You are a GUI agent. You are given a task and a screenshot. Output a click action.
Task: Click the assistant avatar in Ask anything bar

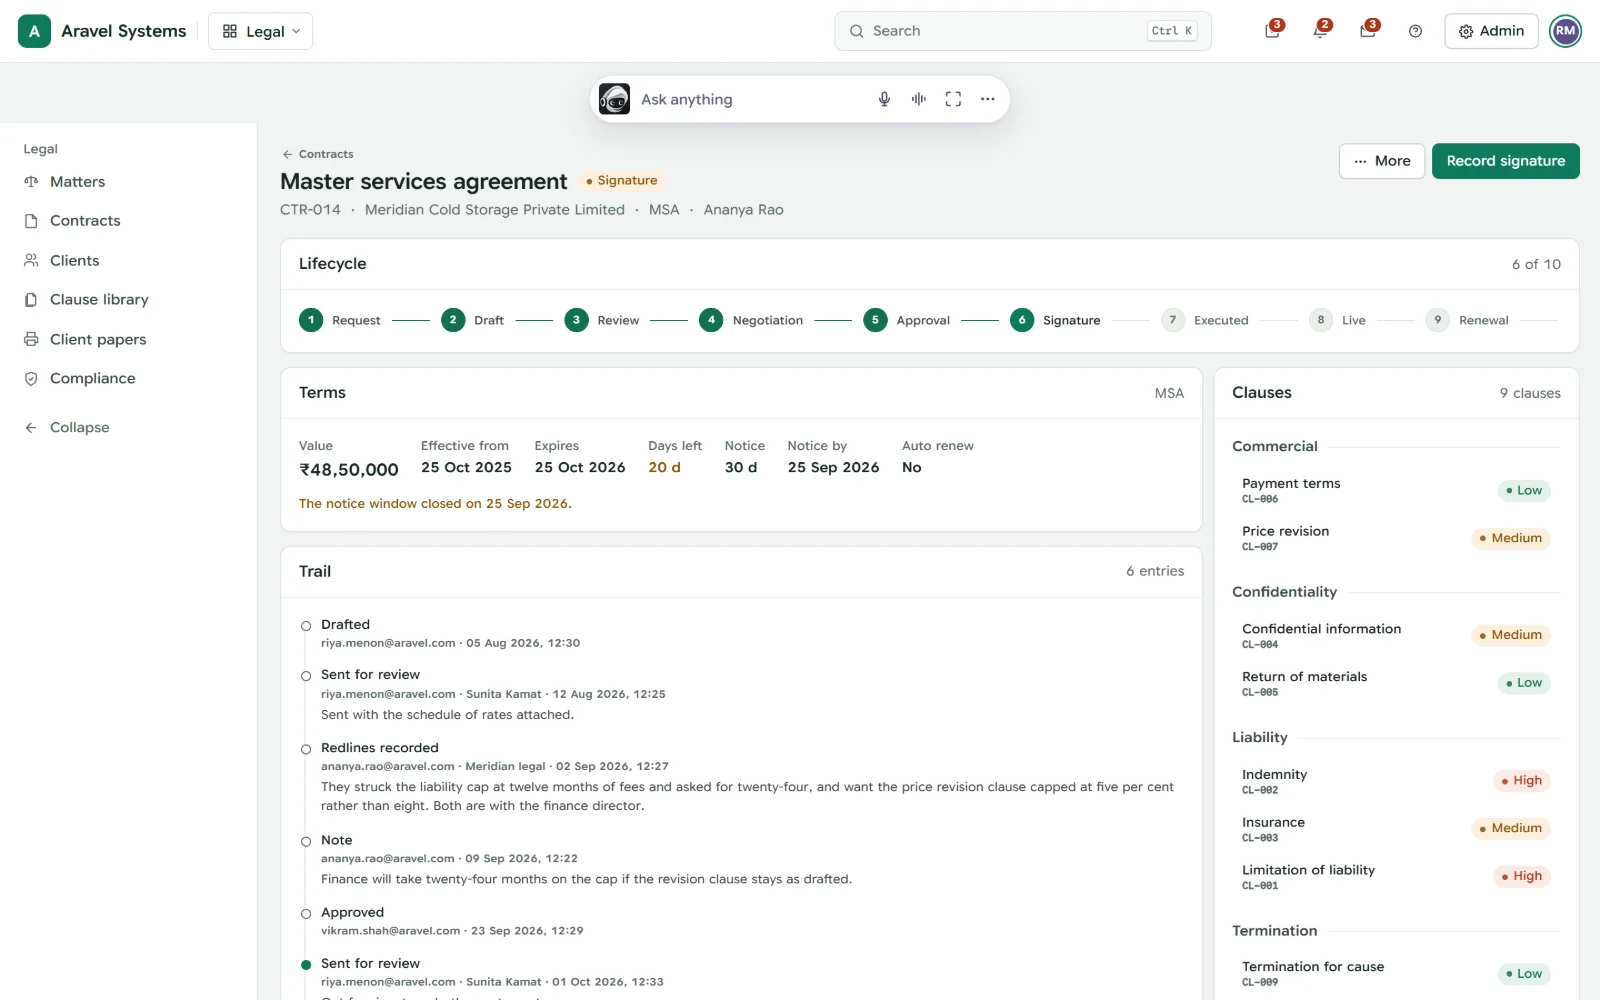[x=614, y=99]
